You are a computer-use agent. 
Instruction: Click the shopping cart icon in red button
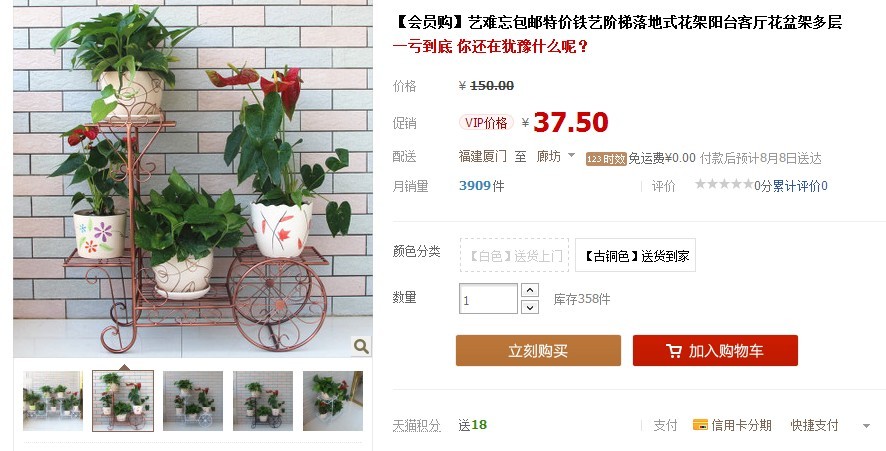click(x=674, y=351)
